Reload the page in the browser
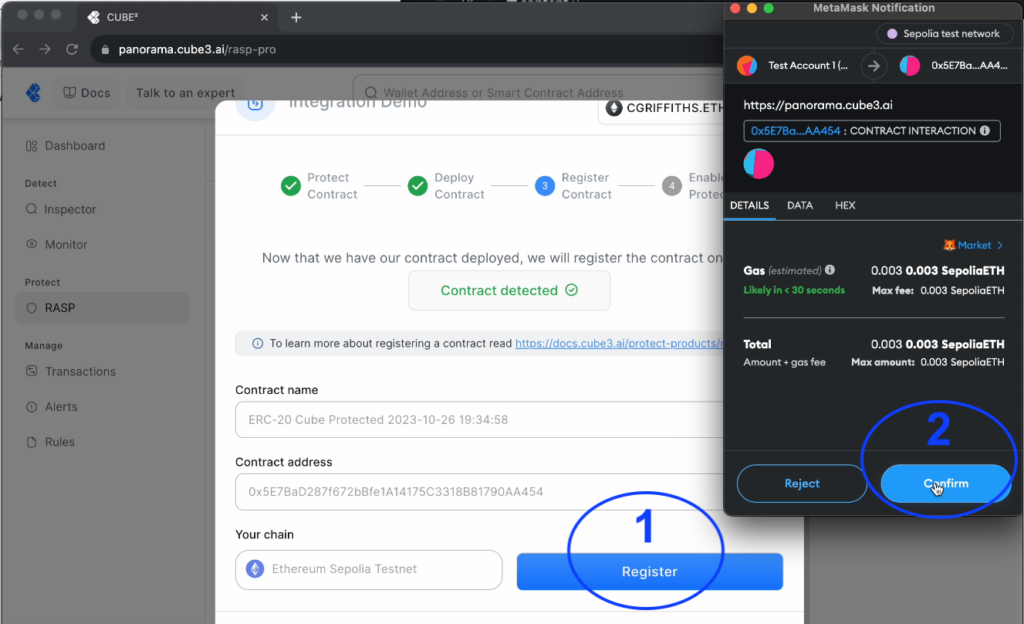This screenshot has width=1024, height=624. pos(72,50)
